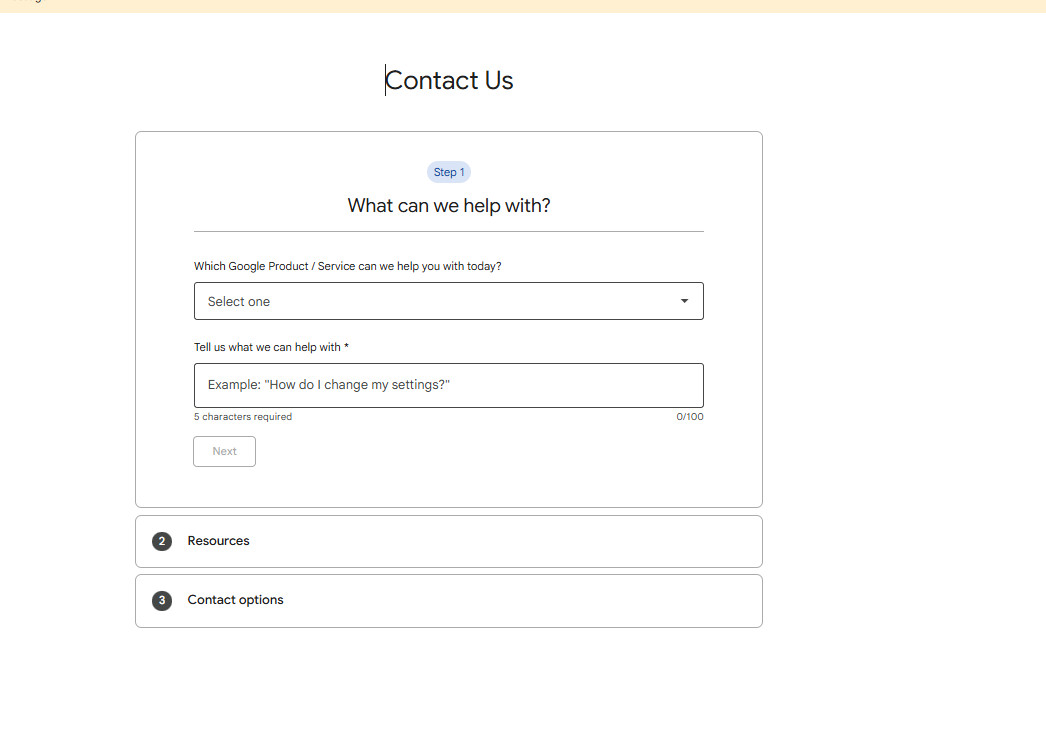
Task: Click the 'Select one' placeholder text
Action: pos(239,301)
